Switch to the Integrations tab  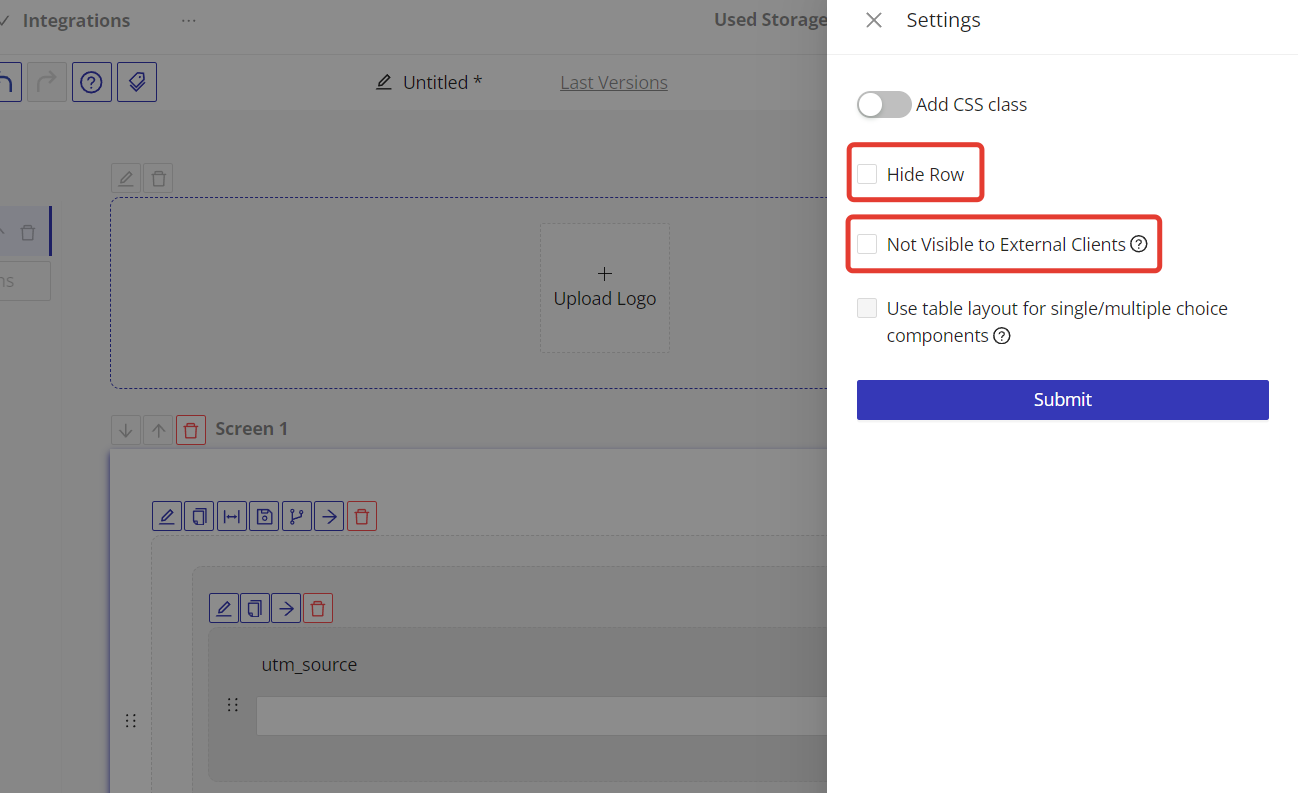tap(76, 21)
